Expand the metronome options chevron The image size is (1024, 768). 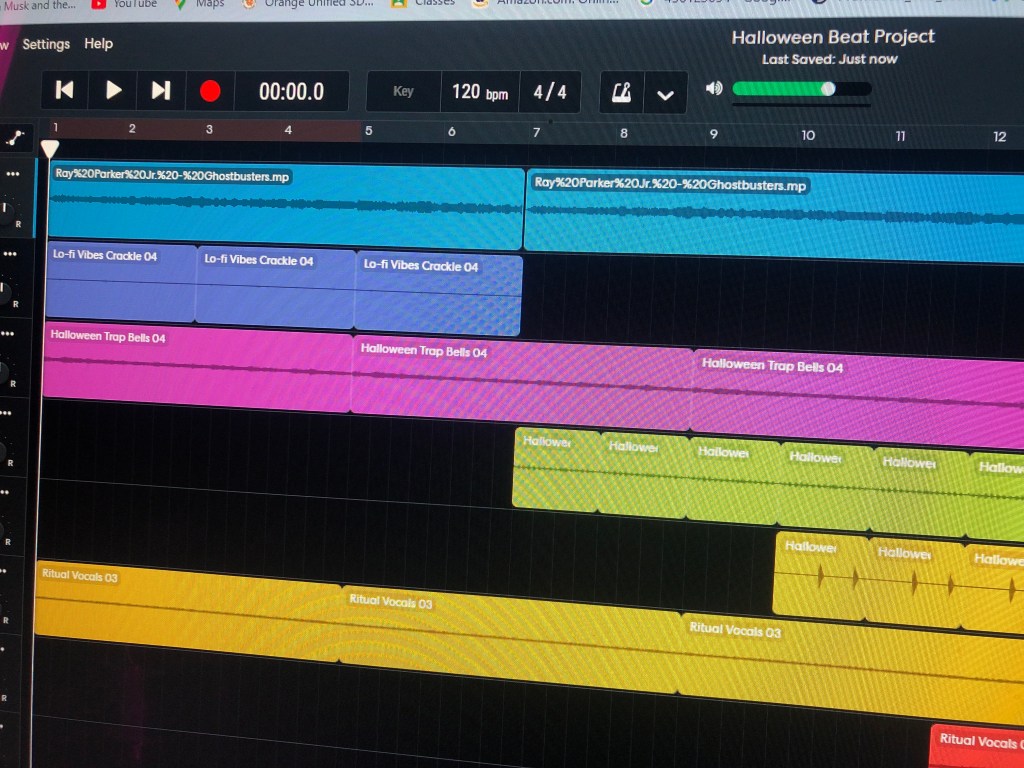pyautogui.click(x=665, y=95)
